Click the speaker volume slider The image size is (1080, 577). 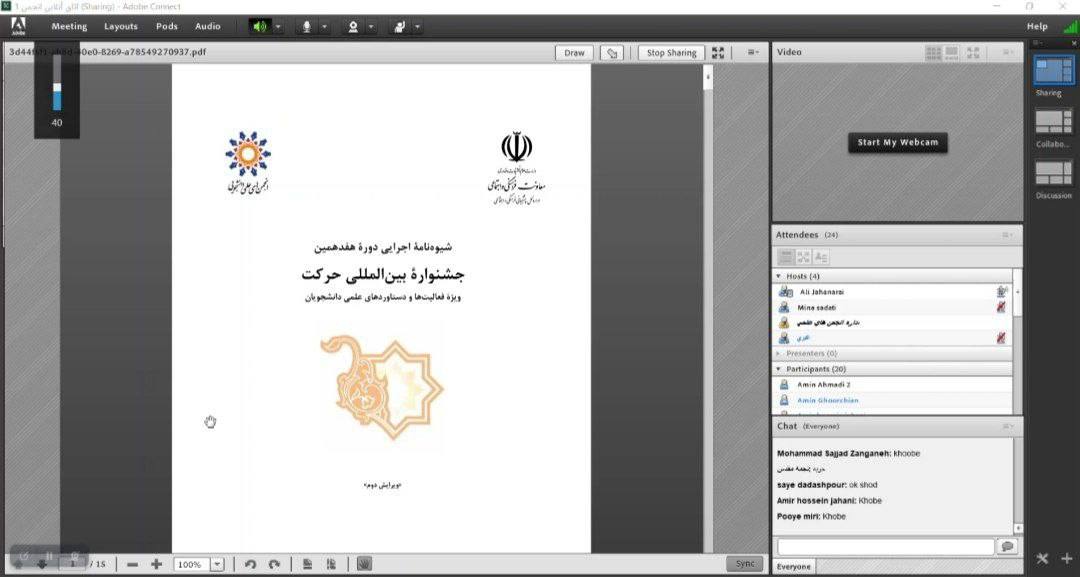point(57,83)
